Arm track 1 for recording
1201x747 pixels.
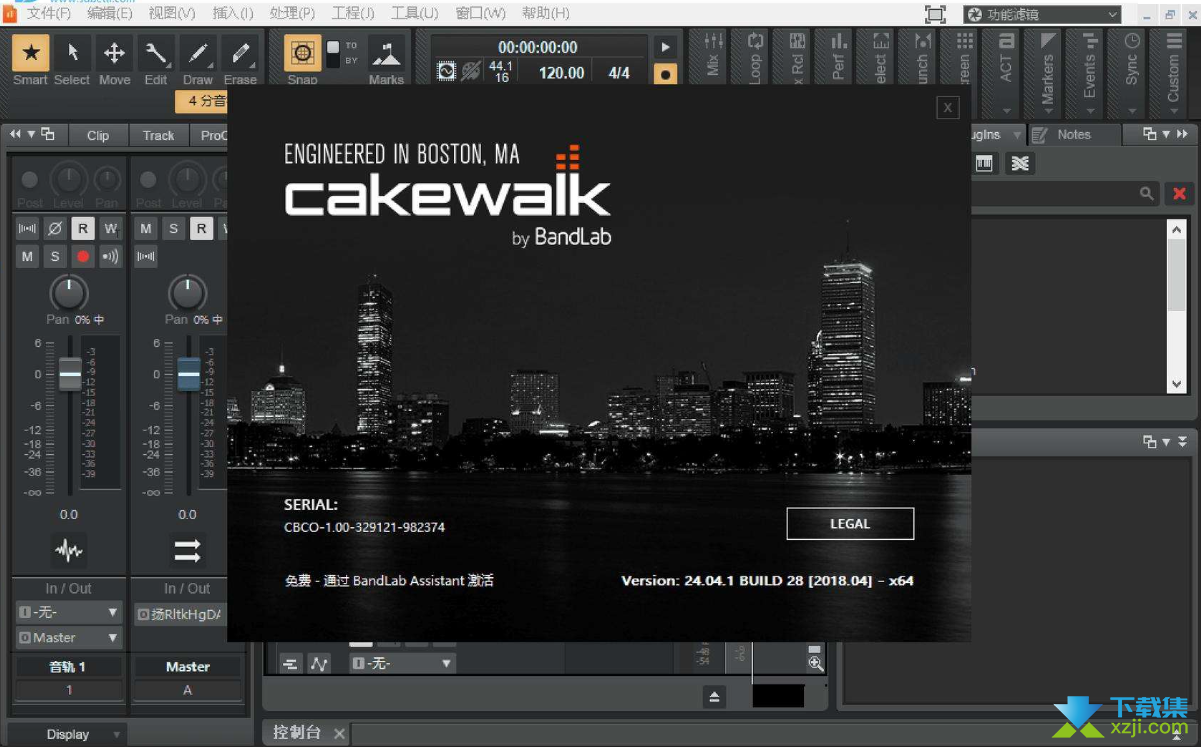click(83, 257)
